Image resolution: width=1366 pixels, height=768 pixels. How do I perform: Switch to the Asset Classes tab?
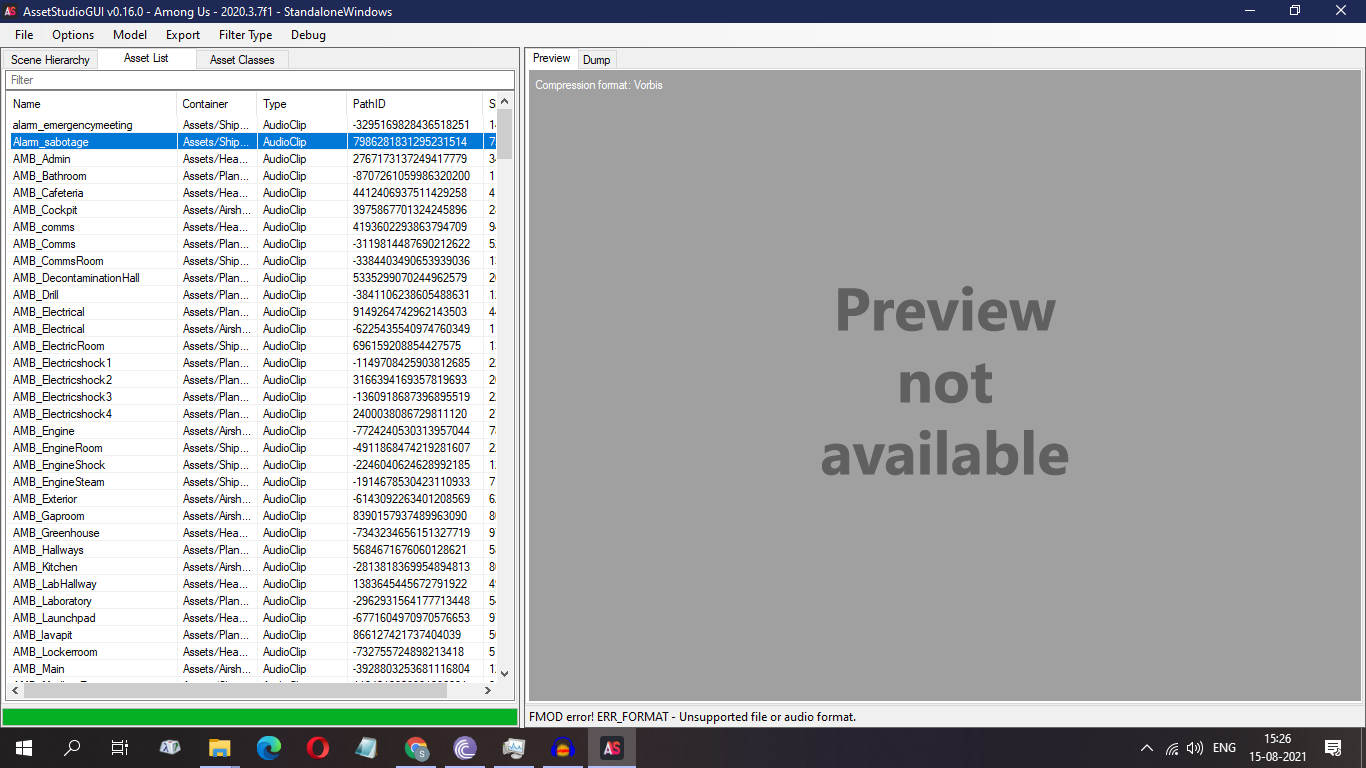click(x=241, y=59)
